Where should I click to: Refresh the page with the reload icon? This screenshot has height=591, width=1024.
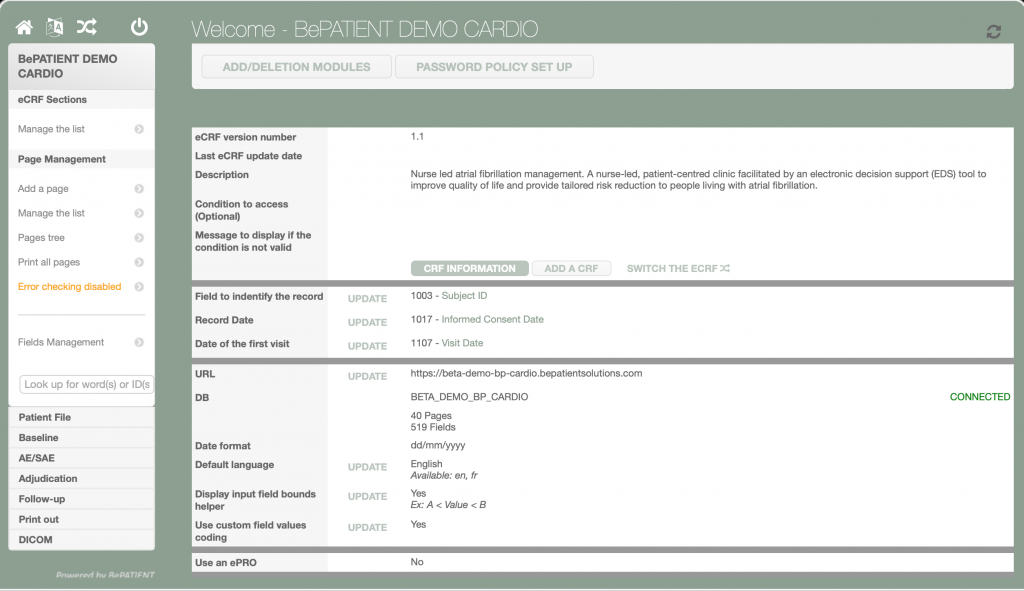(x=993, y=32)
